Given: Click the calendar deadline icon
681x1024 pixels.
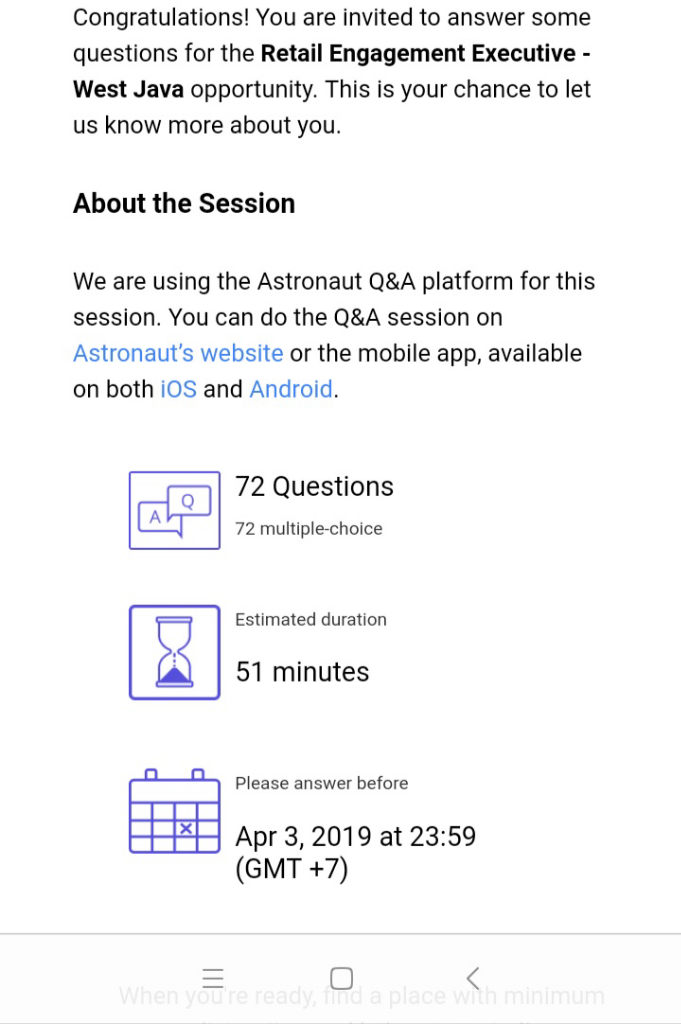Looking at the screenshot, I should (174, 811).
